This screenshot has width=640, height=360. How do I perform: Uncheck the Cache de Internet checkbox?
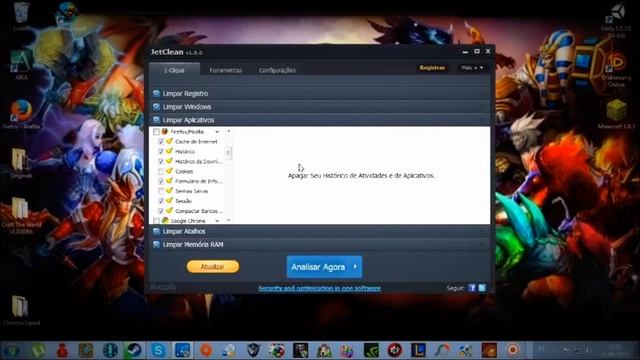point(161,142)
